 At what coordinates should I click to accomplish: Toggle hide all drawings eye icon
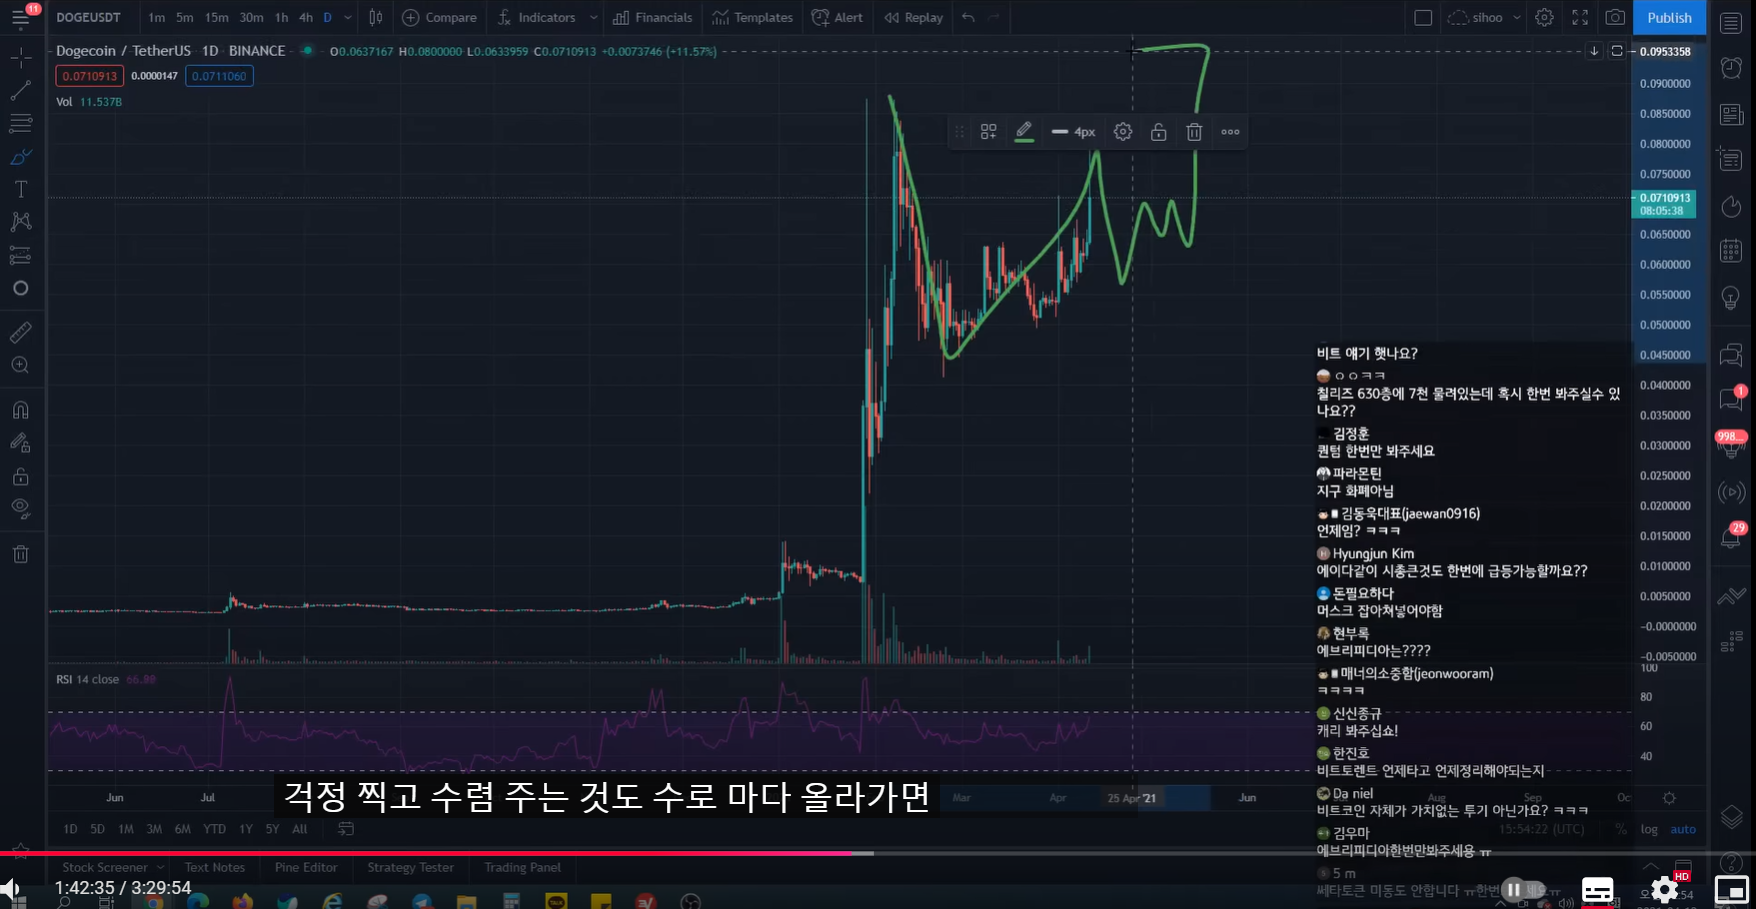point(20,508)
